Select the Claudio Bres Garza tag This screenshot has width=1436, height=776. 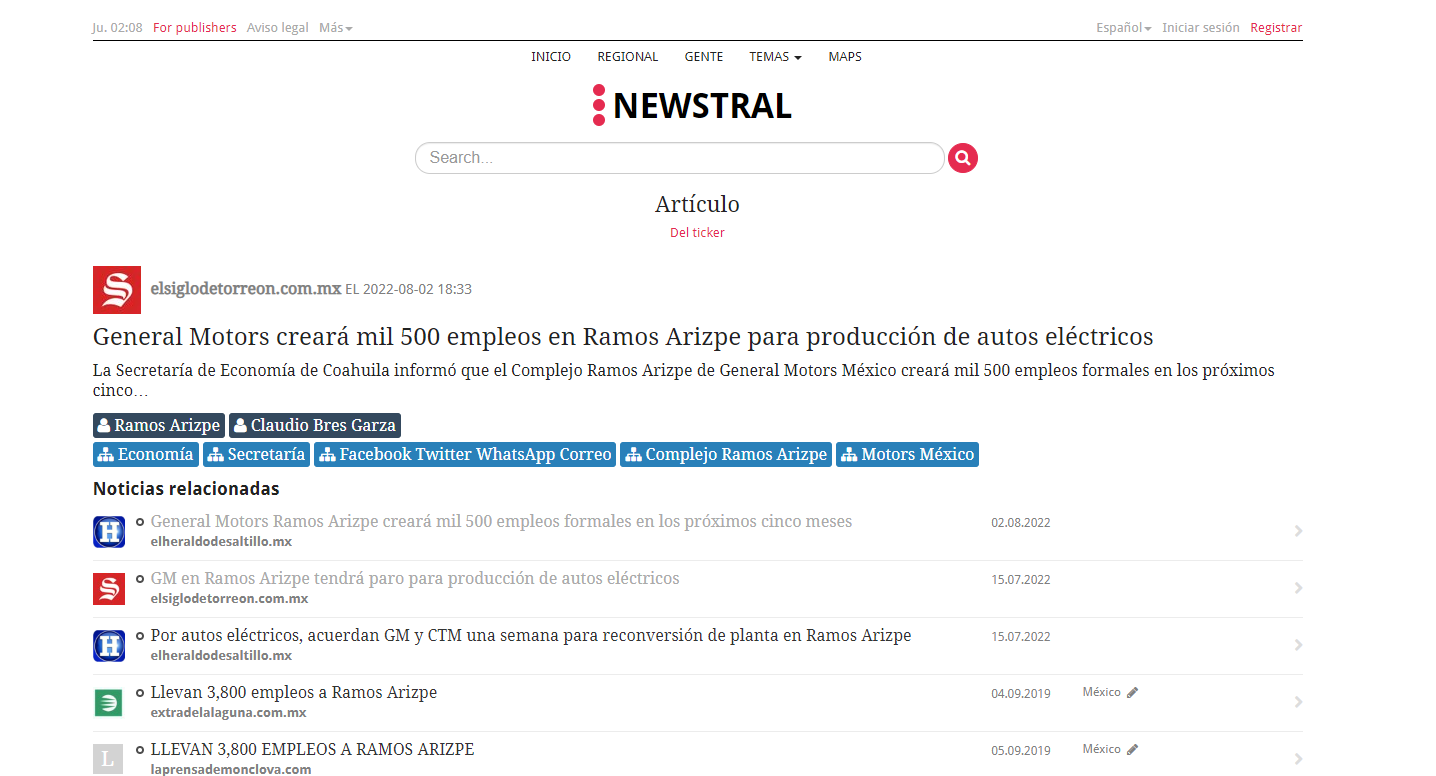pyautogui.click(x=315, y=425)
